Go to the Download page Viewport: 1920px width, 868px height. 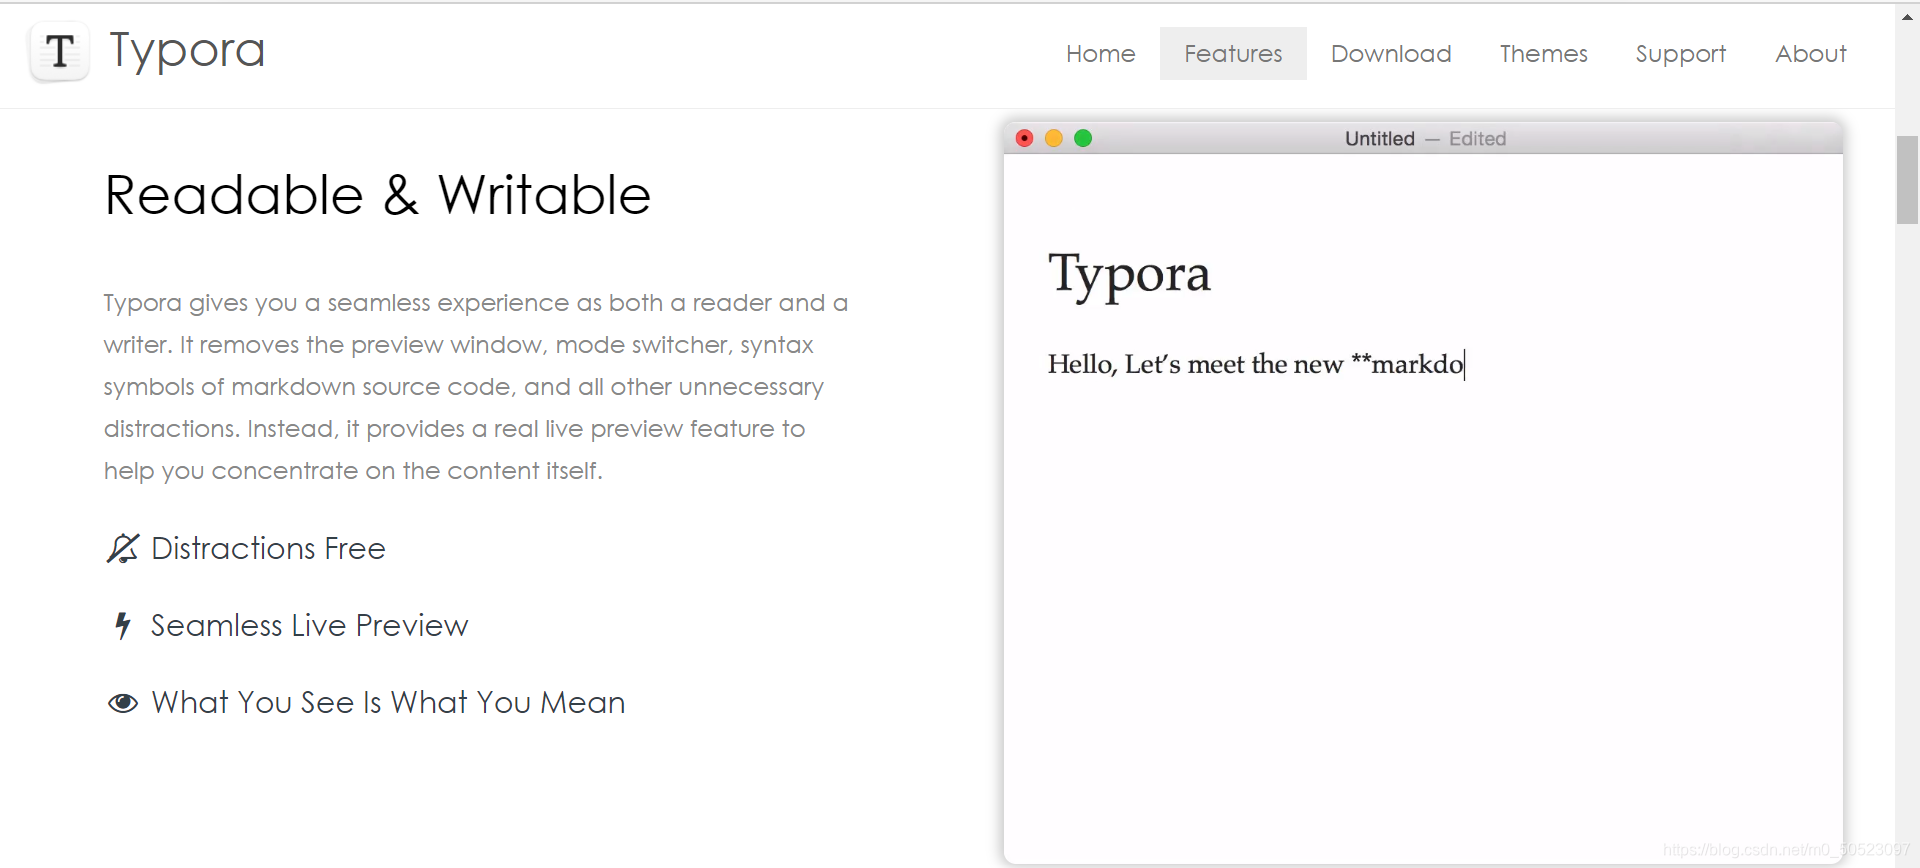pyautogui.click(x=1391, y=54)
